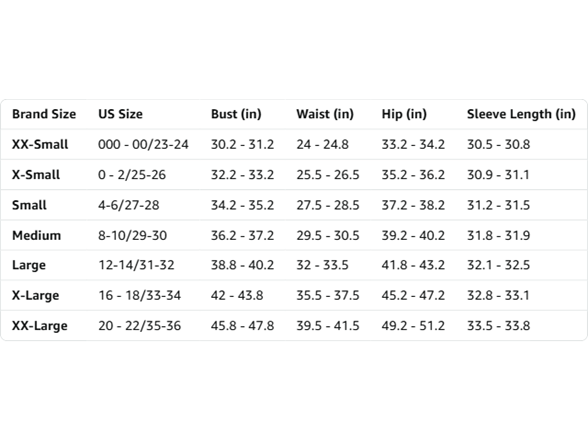Viewport: 588px width, 441px height.
Task: Select the XX-Large row label
Action: click(40, 326)
